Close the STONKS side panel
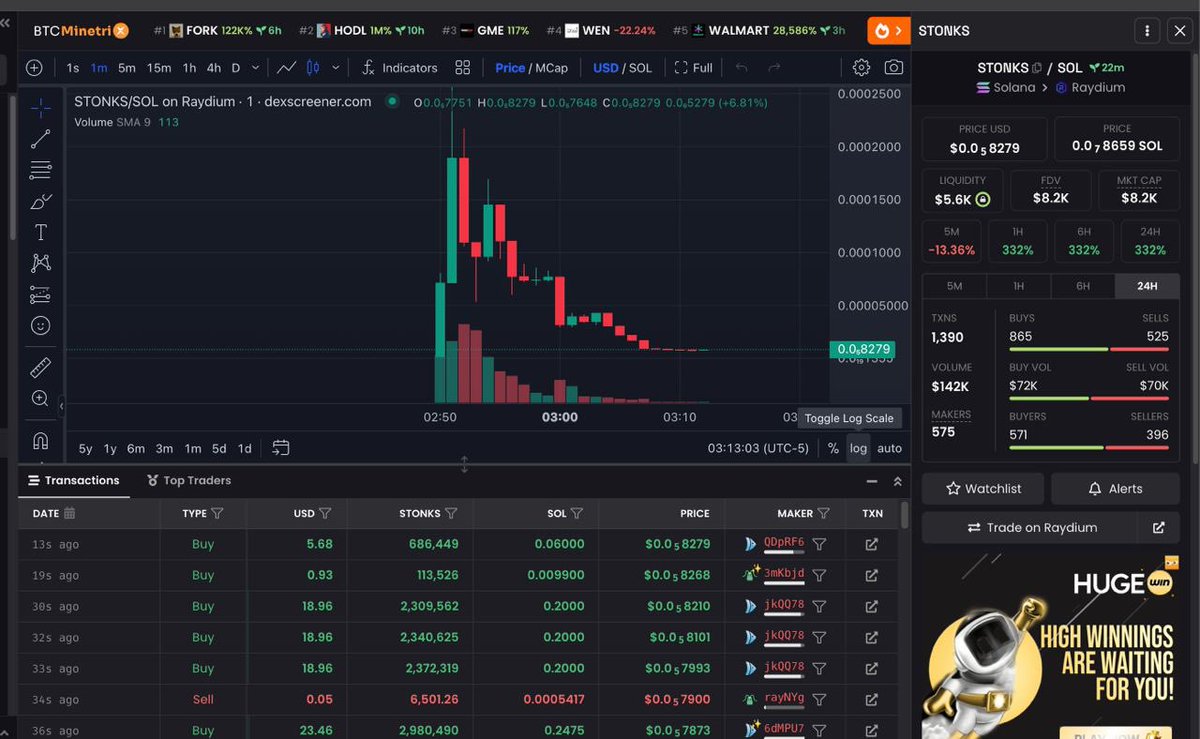This screenshot has width=1200, height=739. point(1179,31)
